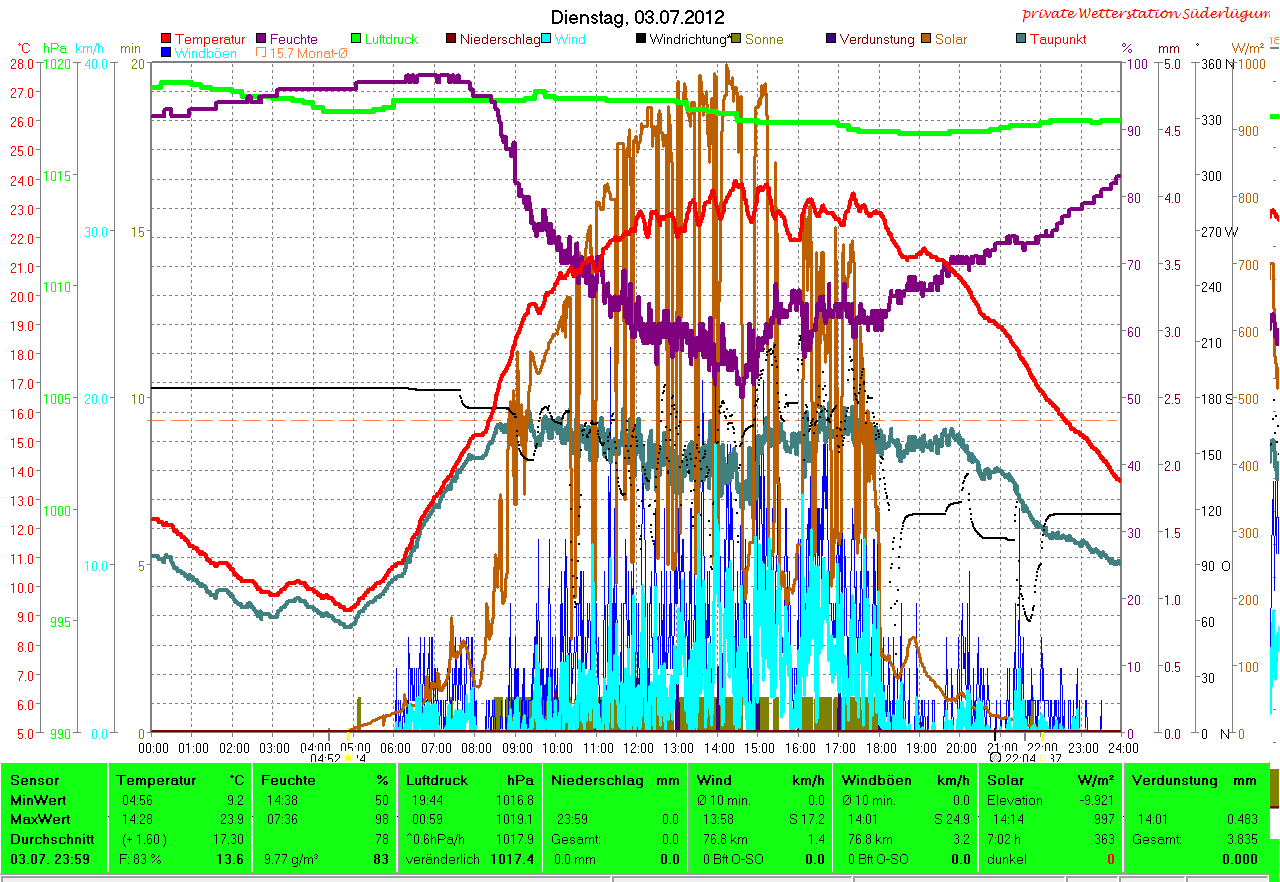This screenshot has height=882, width=1280.
Task: Toggle the 15.7 Monat-Ø legend box
Action: 262,53
